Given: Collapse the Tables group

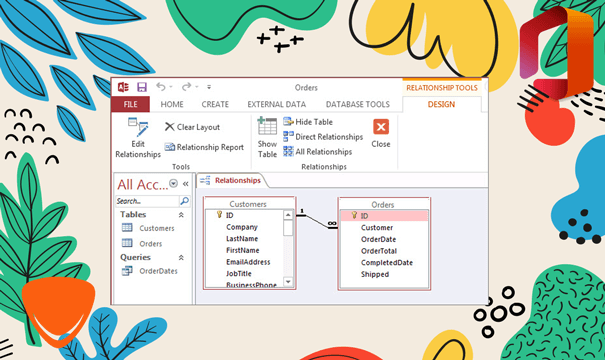Looking at the screenshot, I should tap(181, 215).
